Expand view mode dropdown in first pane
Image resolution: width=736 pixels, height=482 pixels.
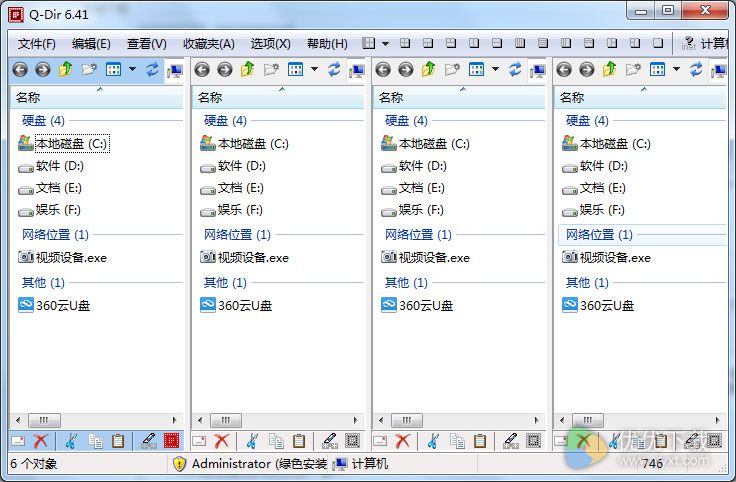[132, 69]
